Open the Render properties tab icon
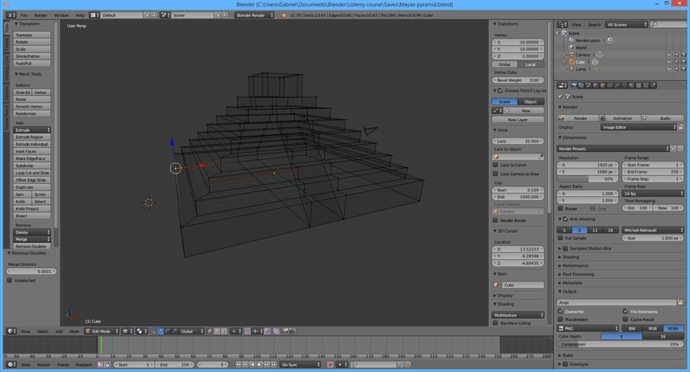Image resolution: width=690 pixels, height=372 pixels. (574, 85)
